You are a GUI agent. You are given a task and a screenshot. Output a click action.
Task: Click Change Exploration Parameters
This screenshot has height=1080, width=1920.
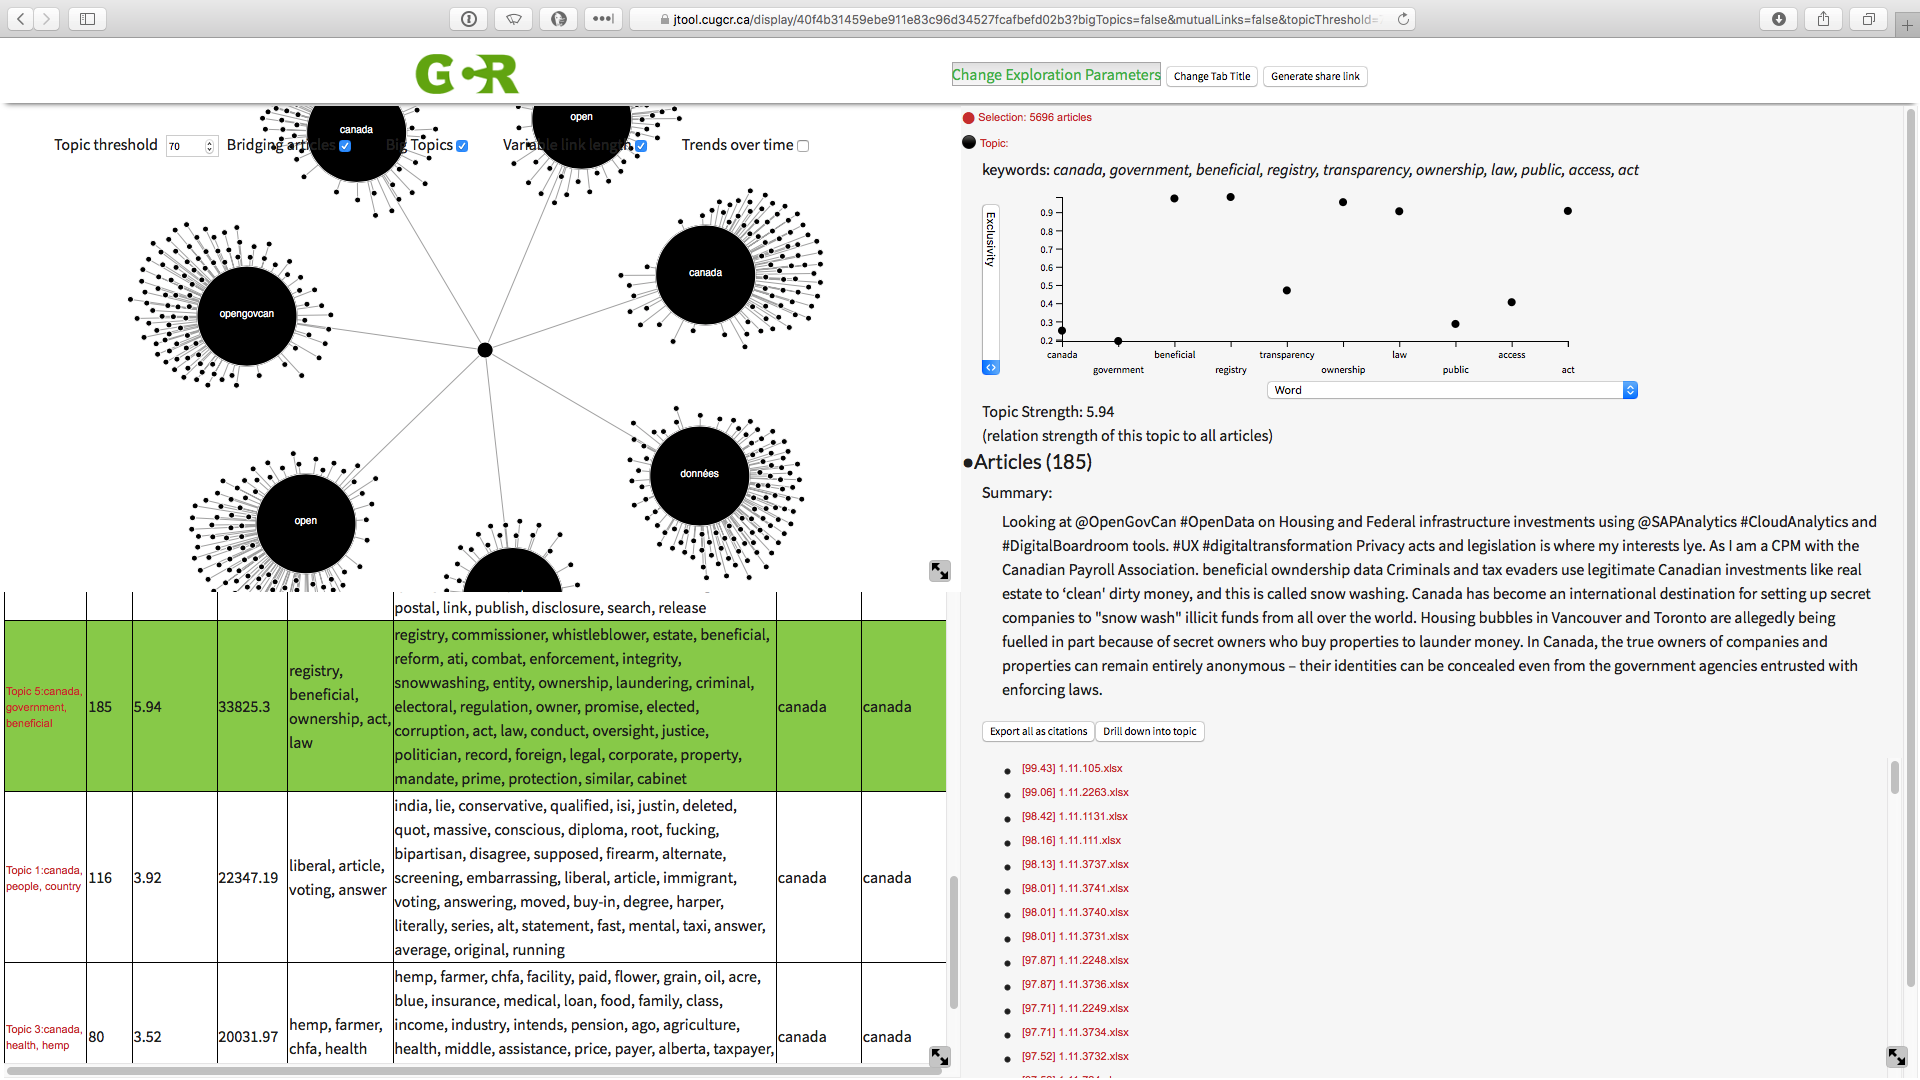tap(1055, 75)
